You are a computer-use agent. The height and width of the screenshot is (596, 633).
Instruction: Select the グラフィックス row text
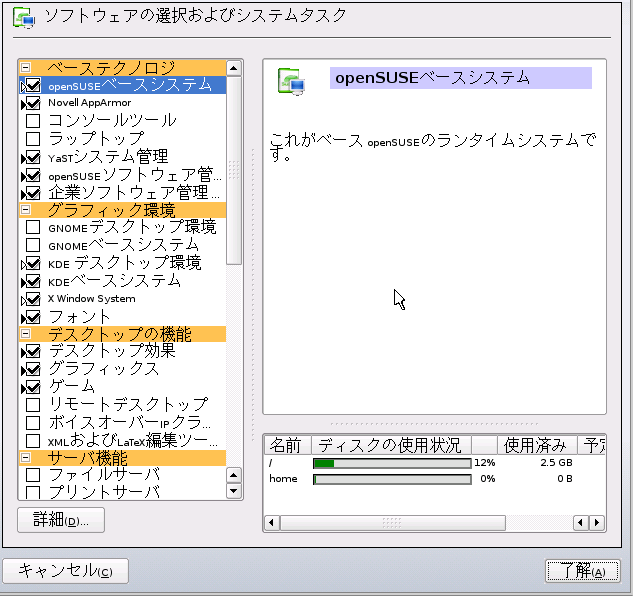tap(104, 369)
